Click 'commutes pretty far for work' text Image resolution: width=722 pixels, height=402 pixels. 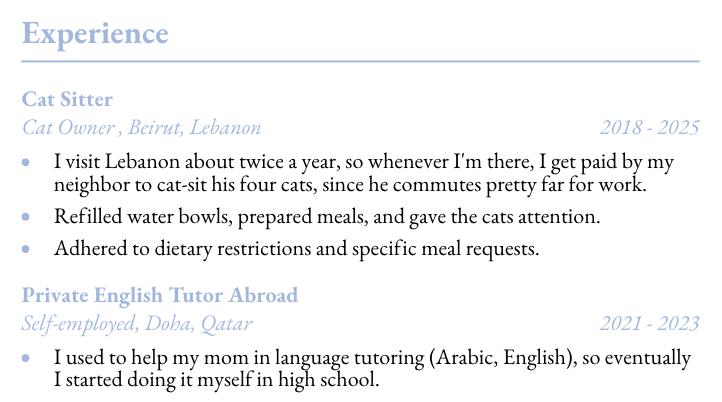click(x=519, y=185)
